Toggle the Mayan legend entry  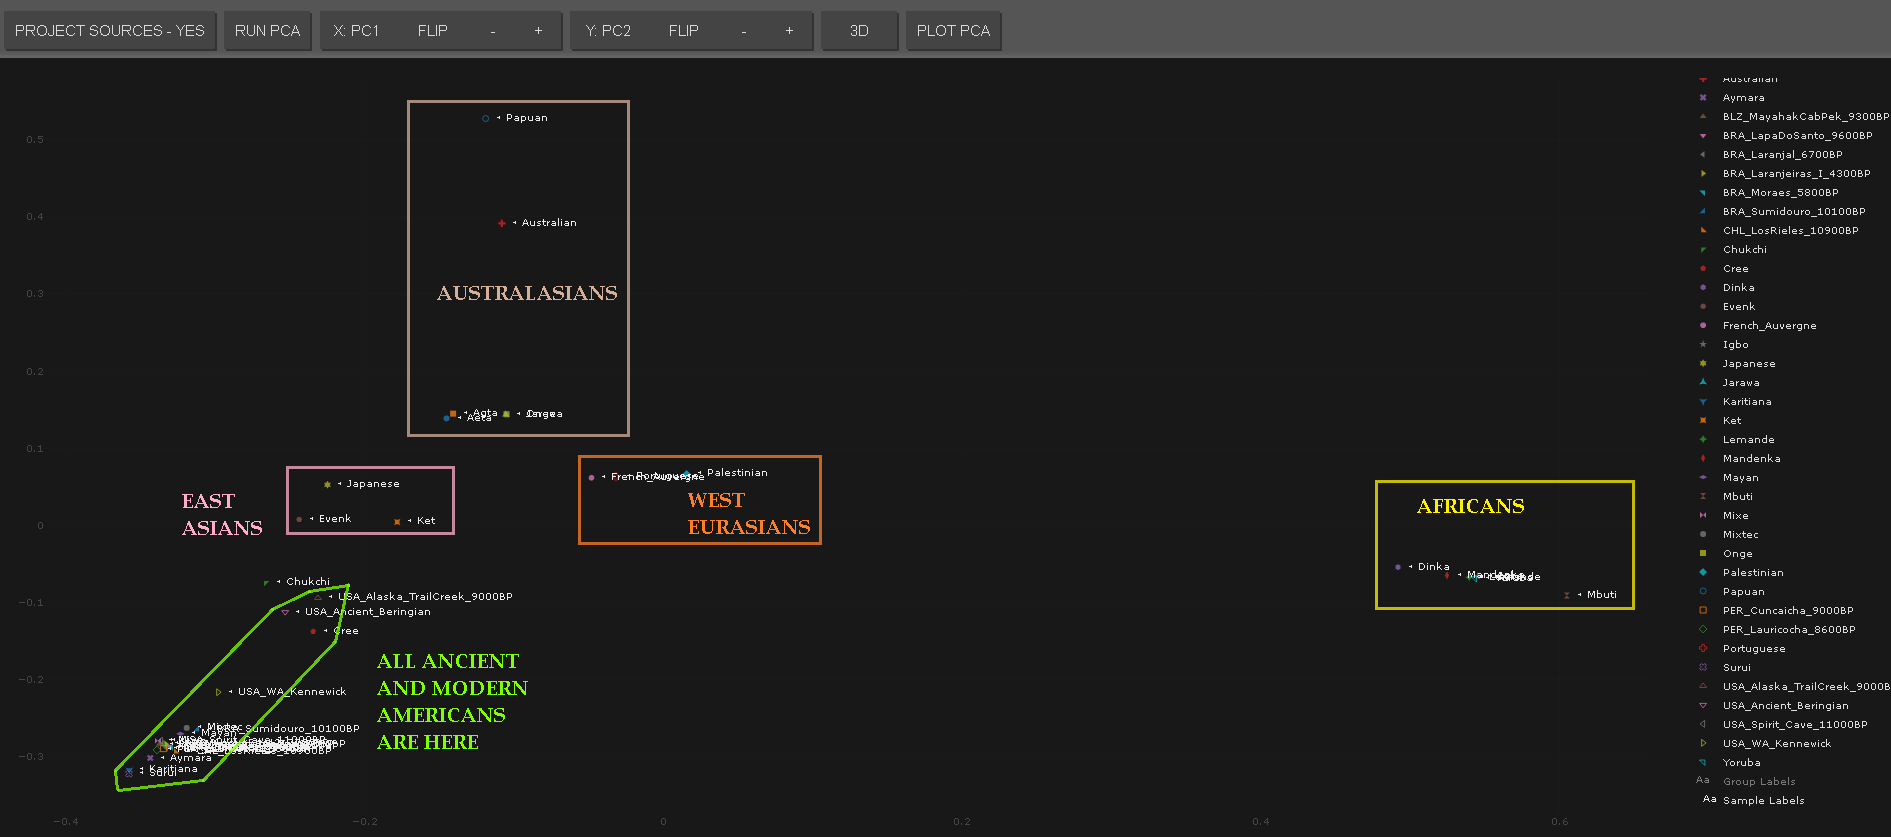coord(1740,478)
